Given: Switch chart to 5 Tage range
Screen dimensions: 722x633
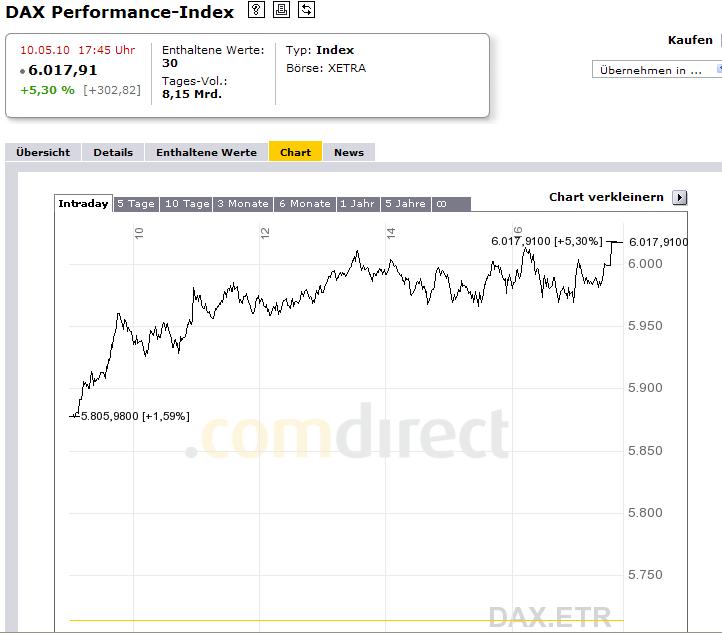Looking at the screenshot, I should (x=136, y=204).
